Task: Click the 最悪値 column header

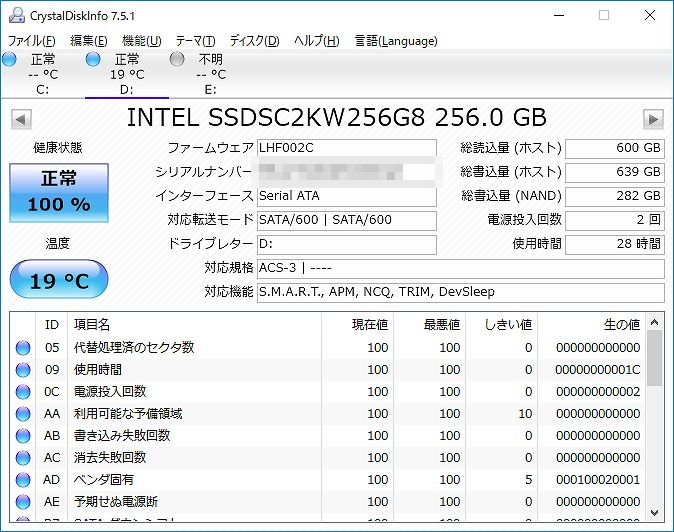Action: point(429,325)
